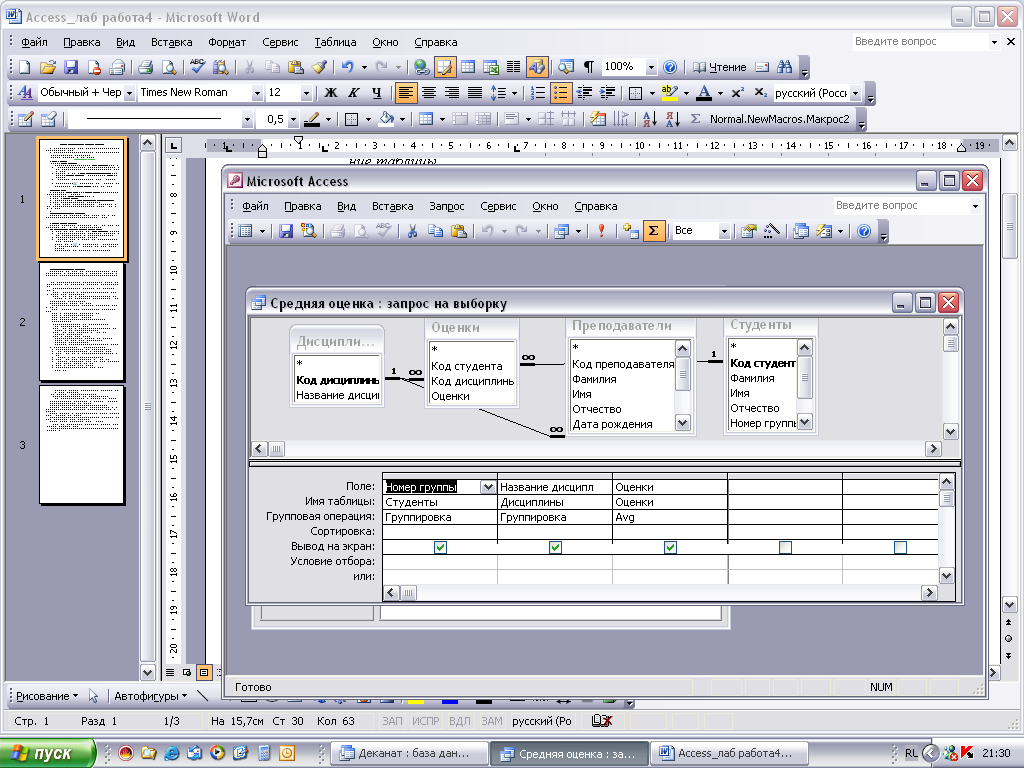This screenshot has width=1024, height=768.
Task: Click the Find binoculars icon in Word
Action: (784, 67)
